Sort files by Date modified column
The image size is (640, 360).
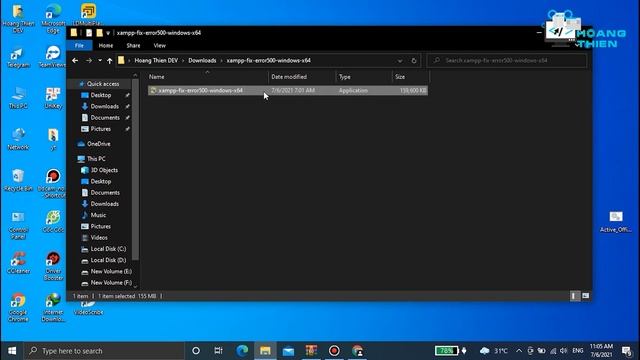pos(302,77)
